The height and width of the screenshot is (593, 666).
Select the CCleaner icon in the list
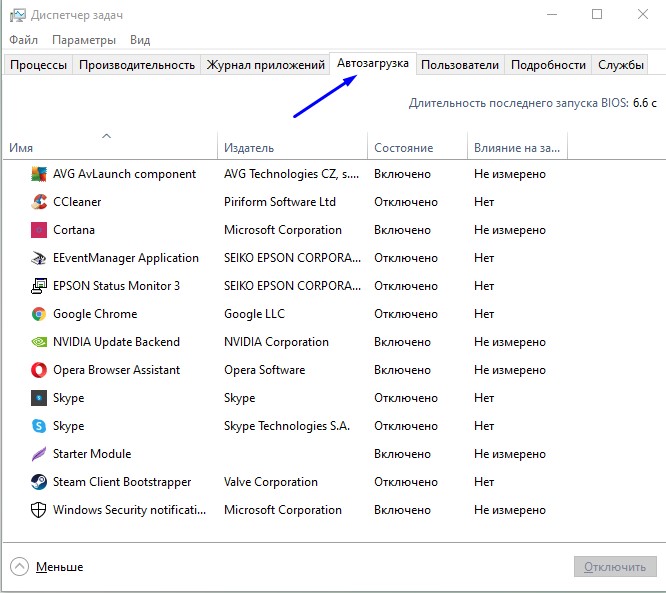click(x=39, y=202)
